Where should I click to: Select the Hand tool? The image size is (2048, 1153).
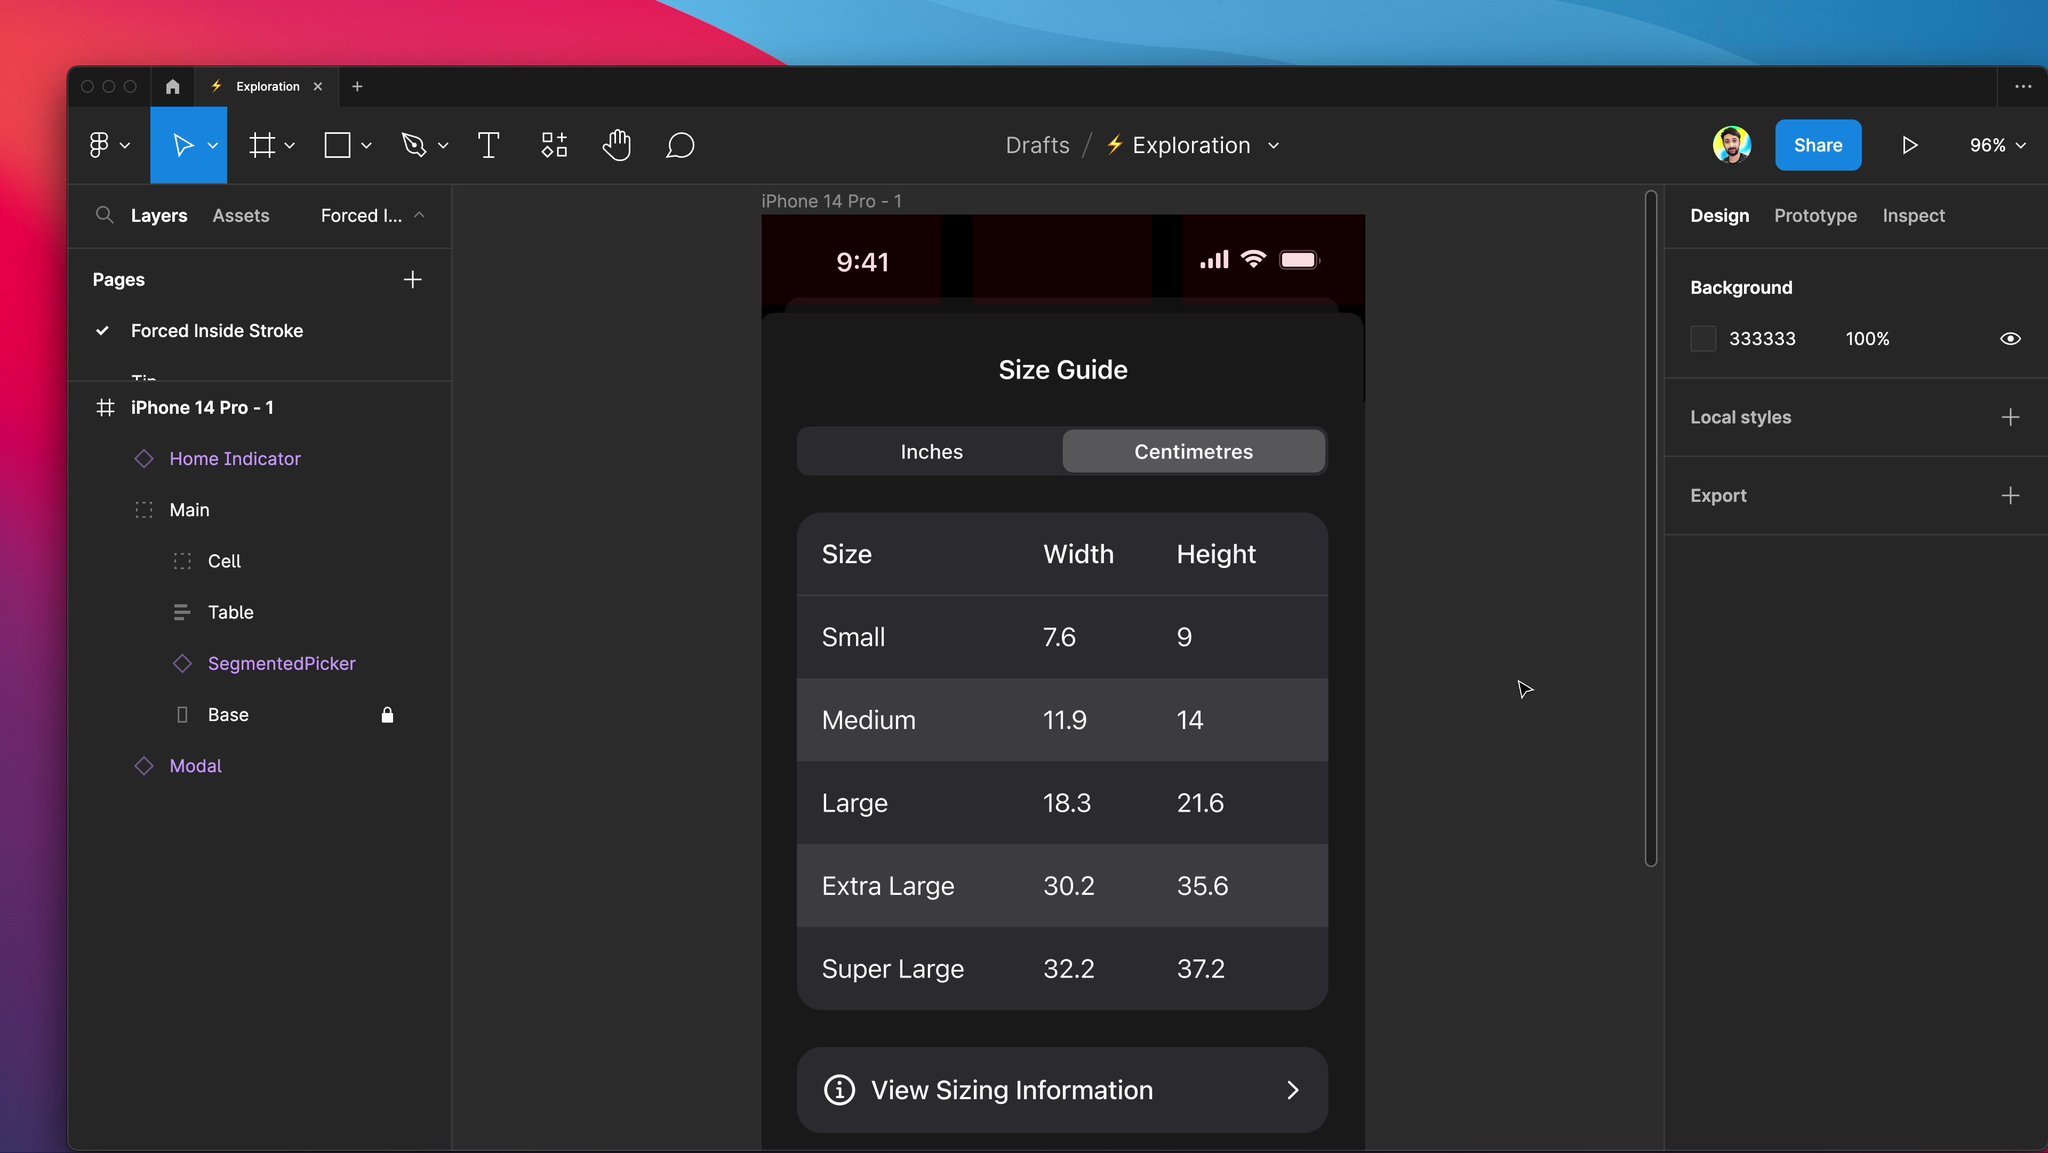(x=616, y=145)
